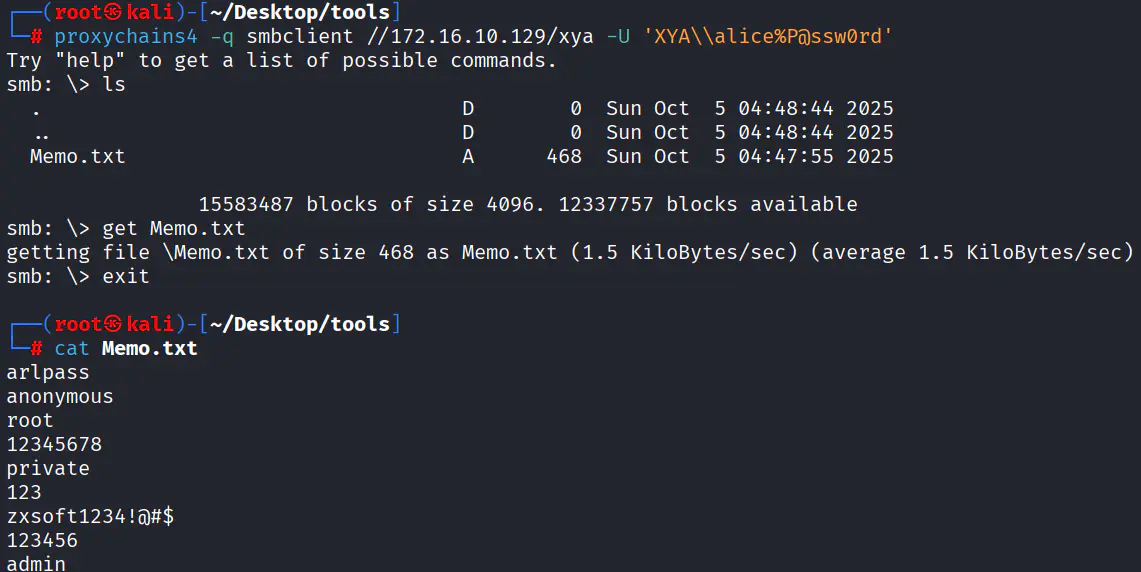The width and height of the screenshot is (1141, 572).
Task: Click the file size 468 in directory listing
Action: pos(564,157)
